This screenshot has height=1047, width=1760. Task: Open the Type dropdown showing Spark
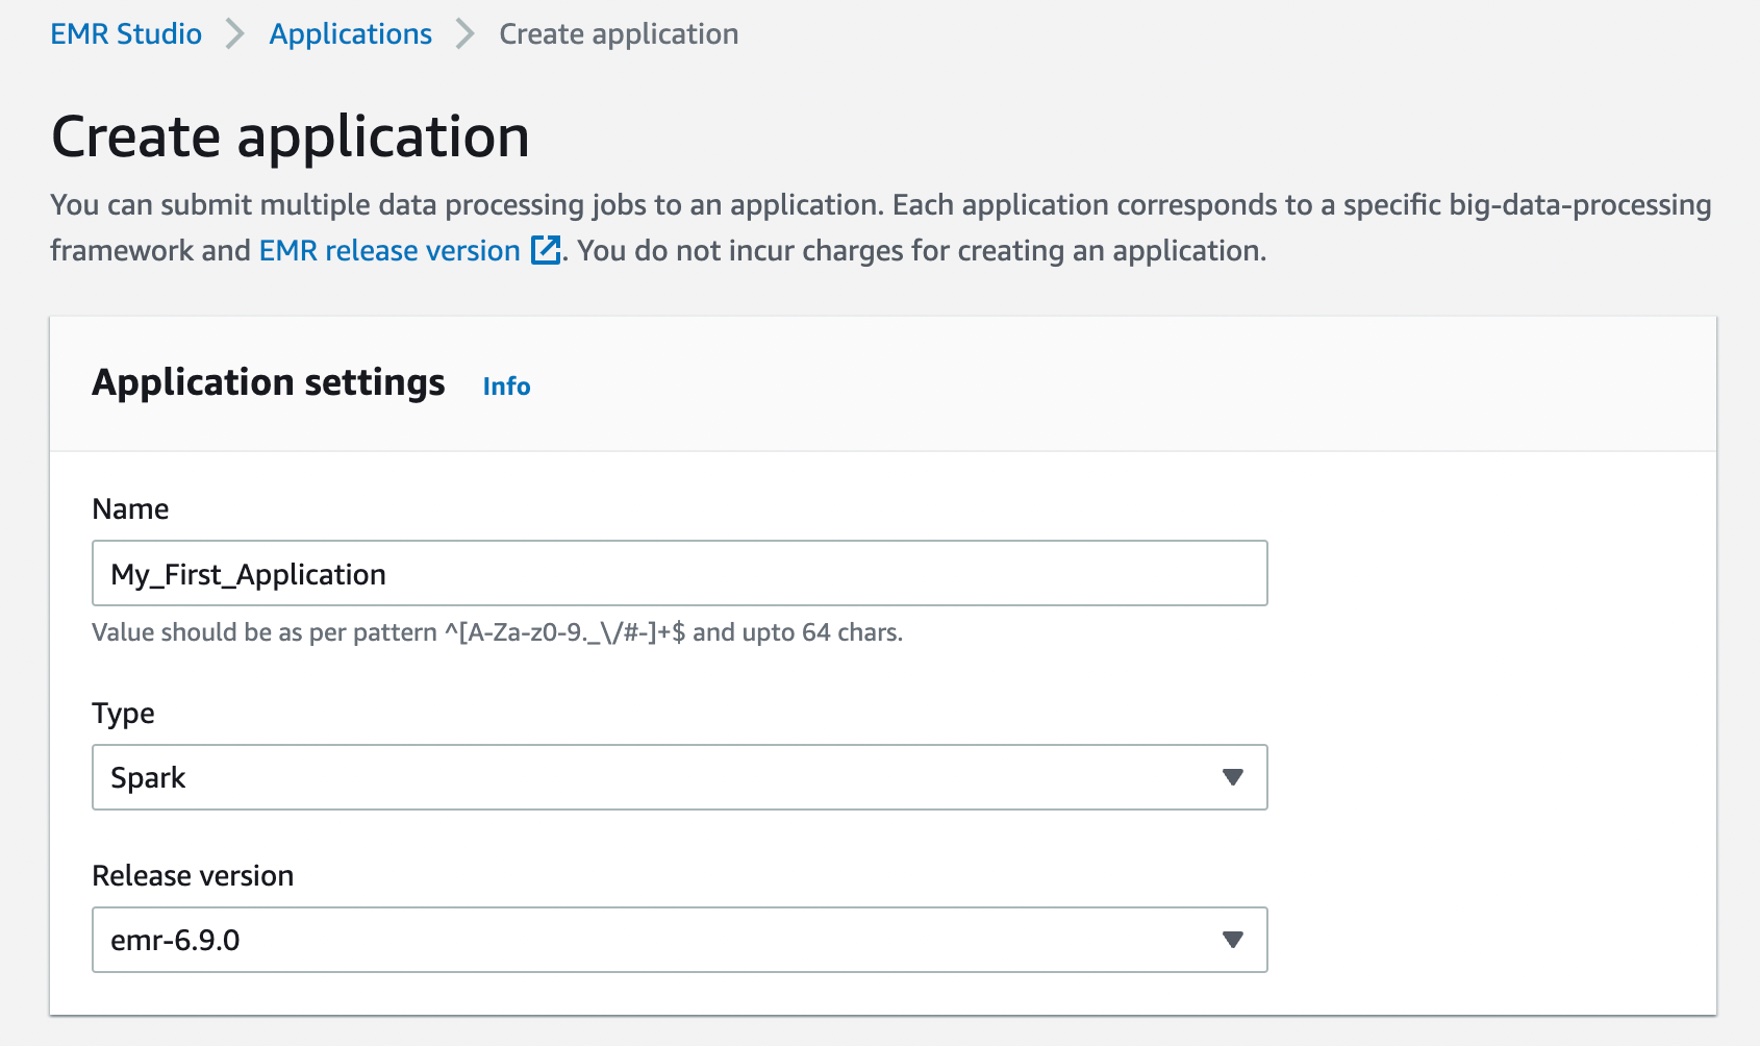point(680,777)
